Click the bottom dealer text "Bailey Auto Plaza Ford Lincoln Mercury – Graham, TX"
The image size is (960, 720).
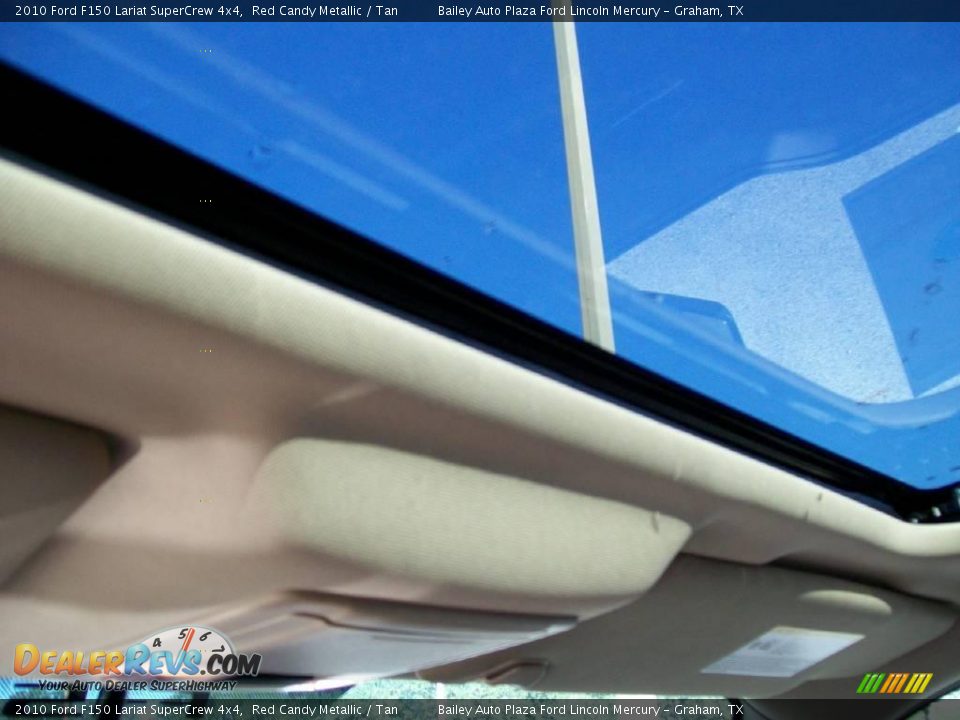click(590, 710)
